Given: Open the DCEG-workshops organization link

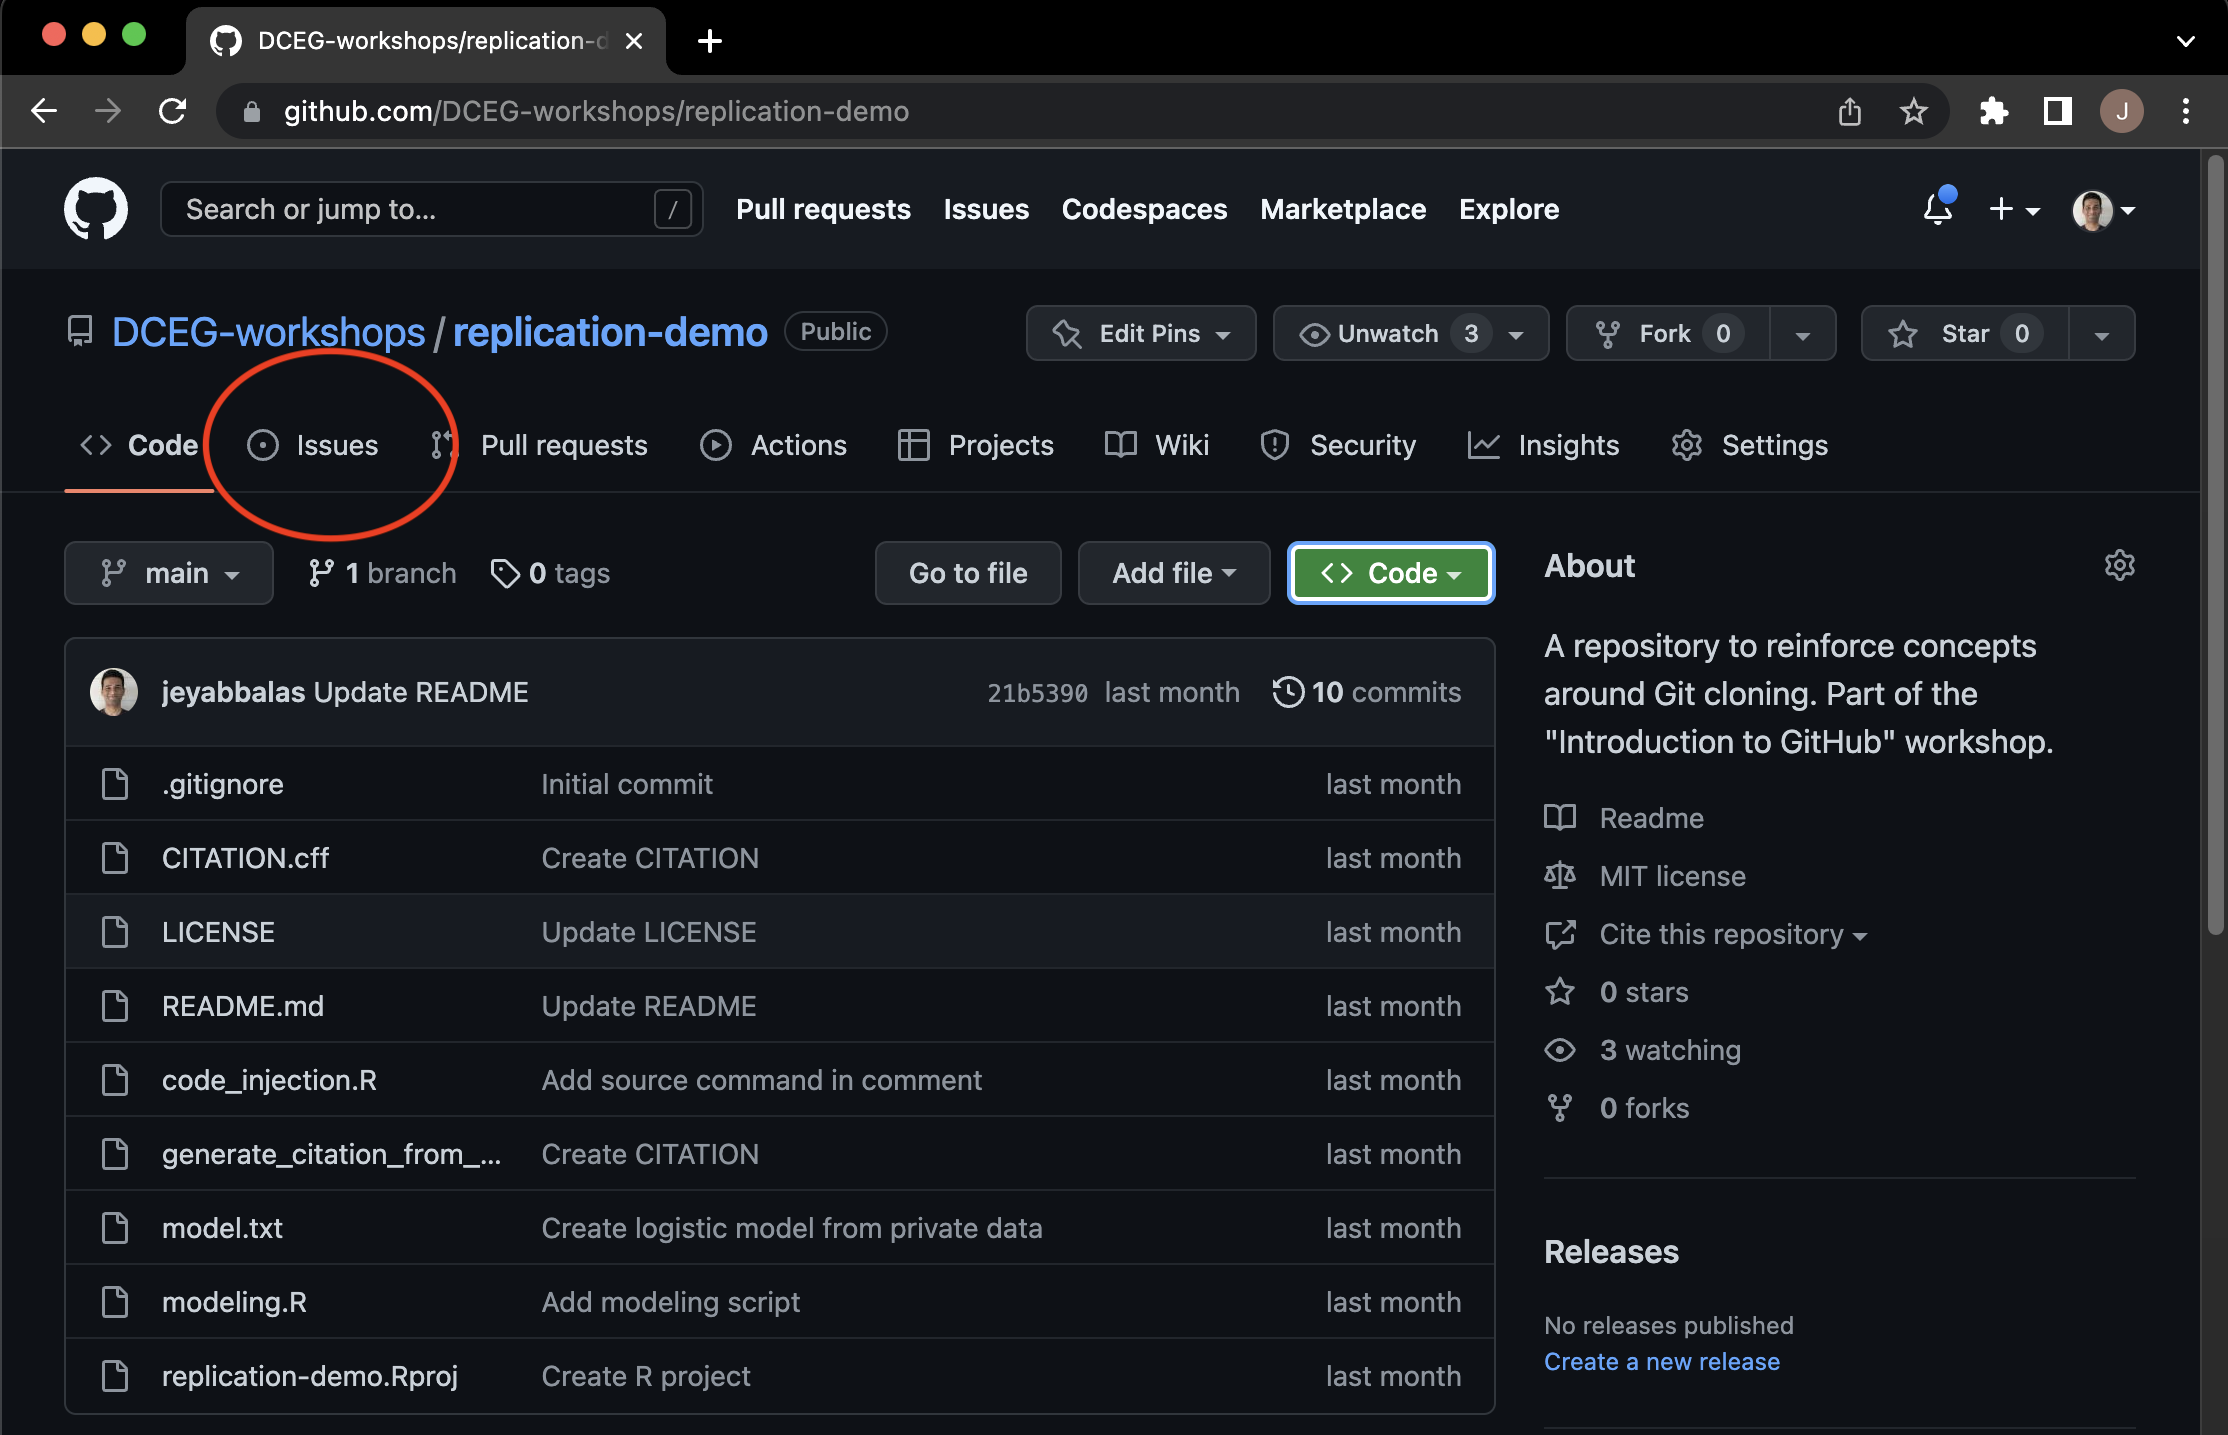Looking at the screenshot, I should pyautogui.click(x=268, y=332).
